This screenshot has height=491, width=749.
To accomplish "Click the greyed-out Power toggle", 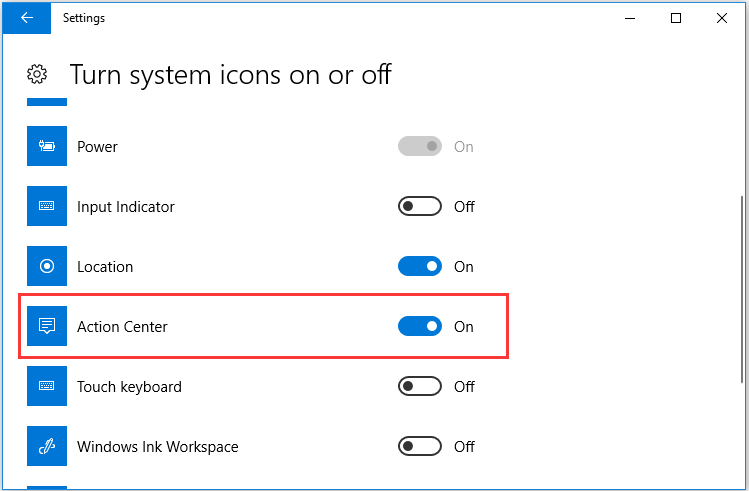I will point(420,146).
